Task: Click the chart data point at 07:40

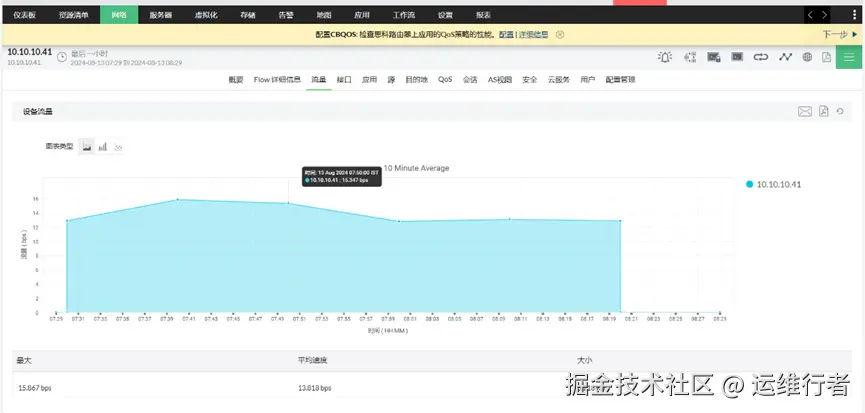Action: (x=177, y=200)
